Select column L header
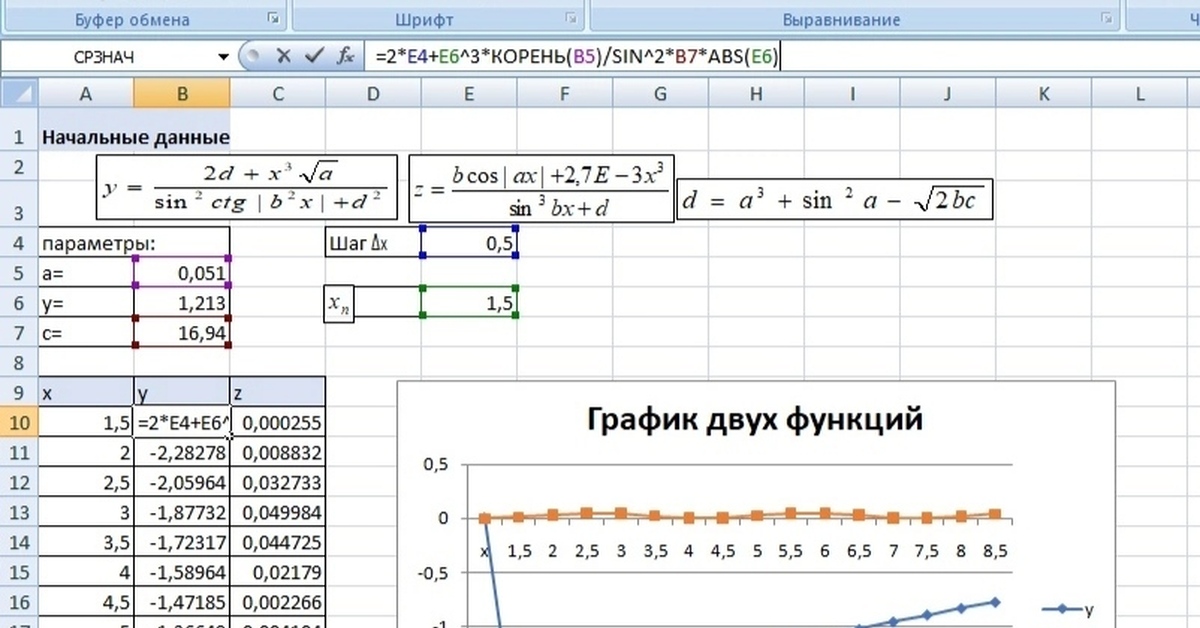1200x628 pixels. tap(1140, 94)
